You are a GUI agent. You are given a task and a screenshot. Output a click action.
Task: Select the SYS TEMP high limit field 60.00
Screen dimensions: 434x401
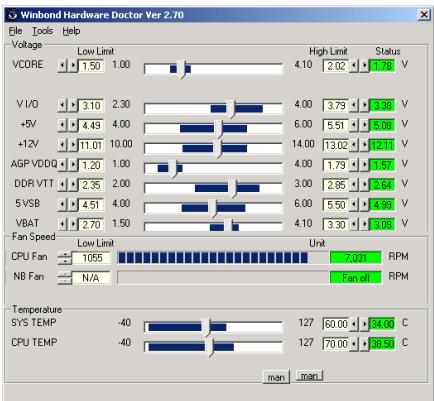pos(336,324)
